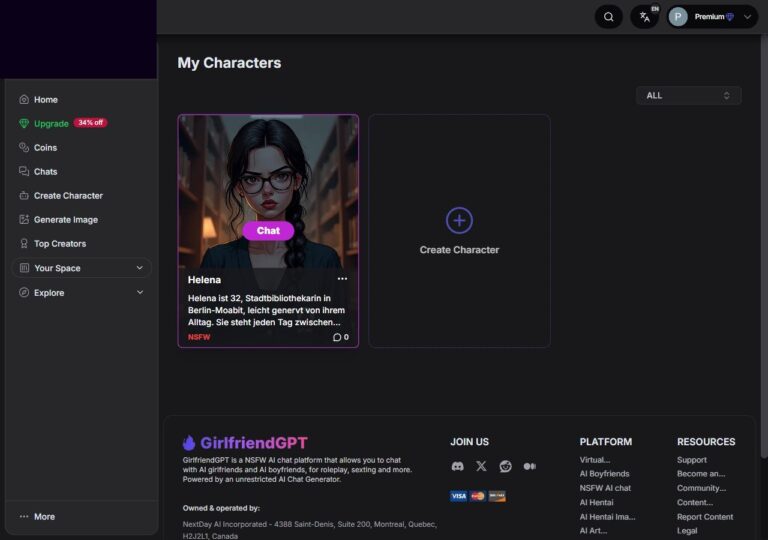Expand the Your Space section
Screen dimensions: 768x540
coord(81,268)
